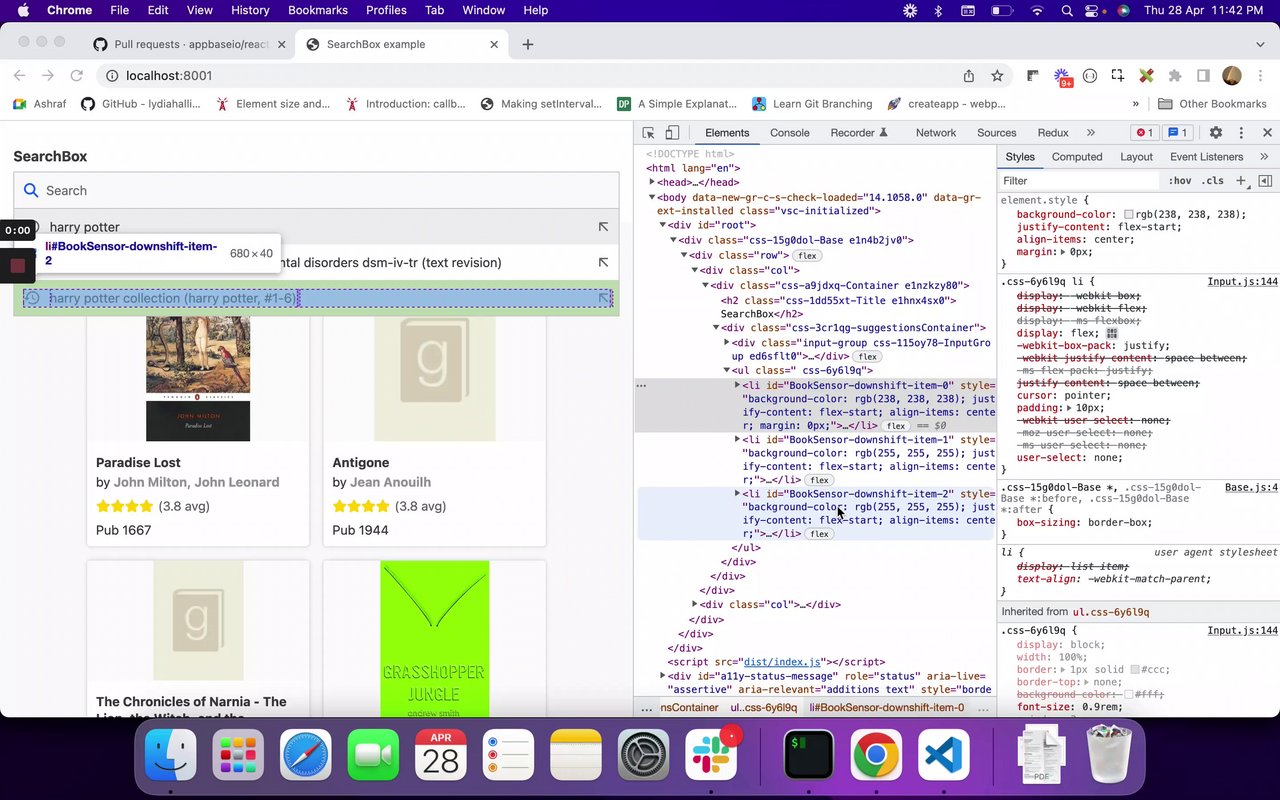Toggle flex badge on the input-group div
Viewport: 1280px width, 800px height.
click(x=867, y=357)
